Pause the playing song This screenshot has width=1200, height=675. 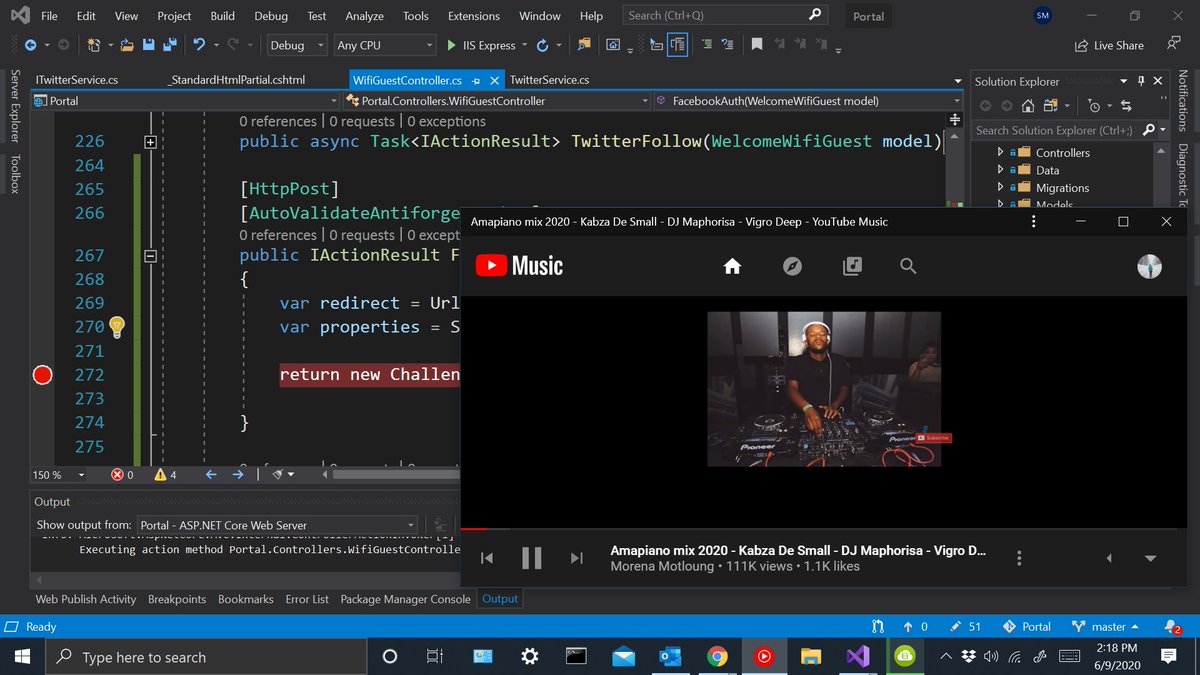pos(532,558)
